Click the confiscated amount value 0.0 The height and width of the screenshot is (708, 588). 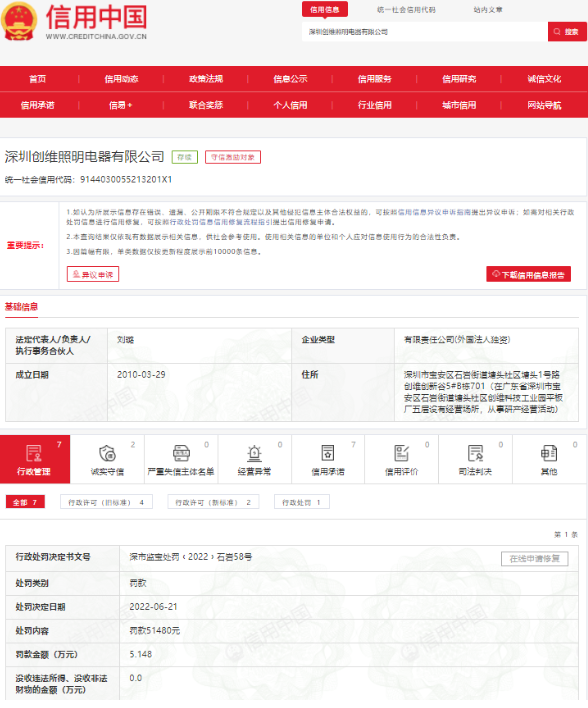tap(135, 678)
